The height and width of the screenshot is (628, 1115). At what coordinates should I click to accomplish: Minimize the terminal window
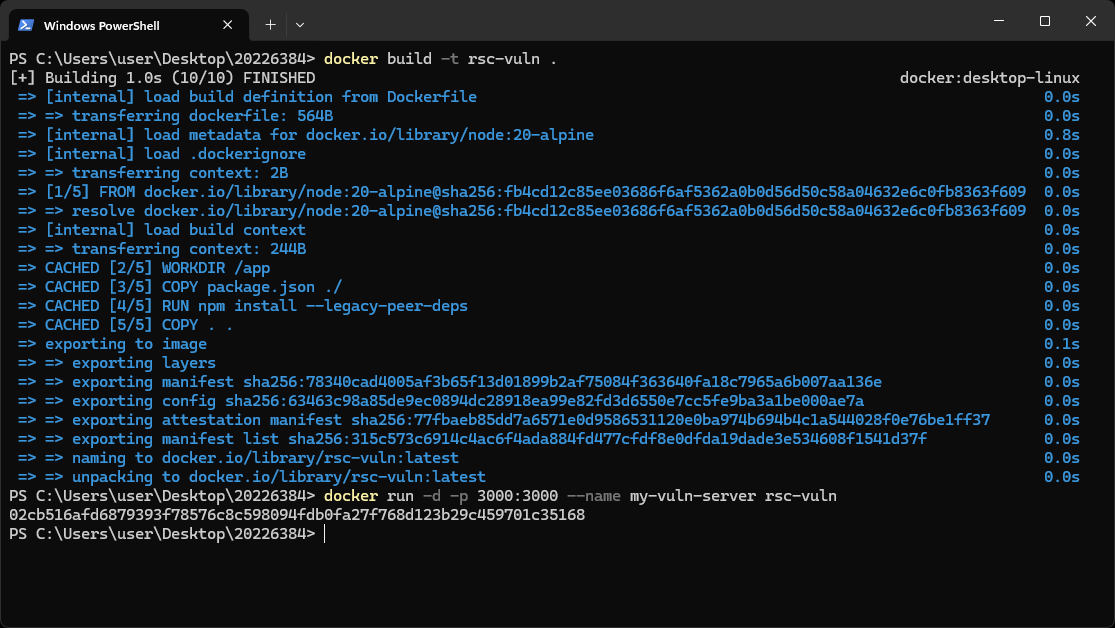(x=999, y=21)
